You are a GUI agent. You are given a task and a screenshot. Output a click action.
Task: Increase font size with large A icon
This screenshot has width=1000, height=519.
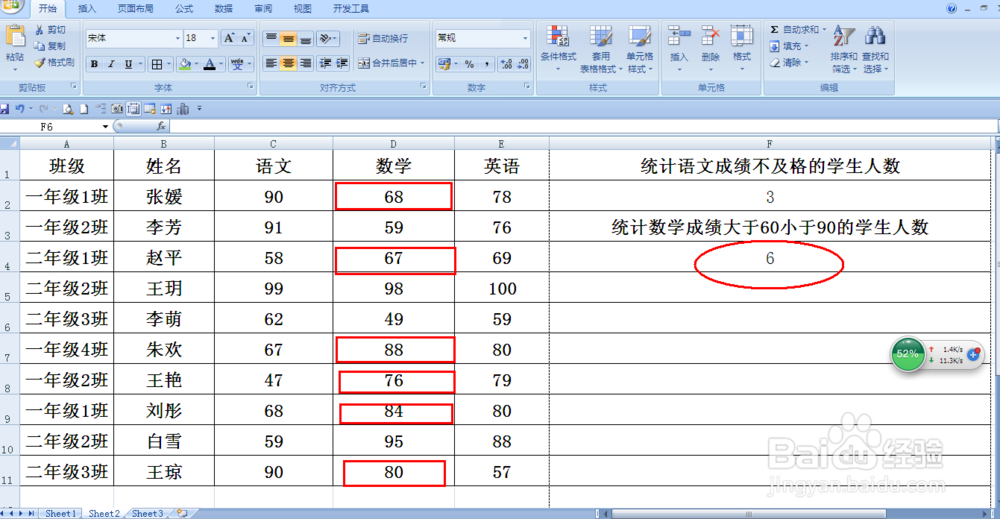(x=229, y=38)
